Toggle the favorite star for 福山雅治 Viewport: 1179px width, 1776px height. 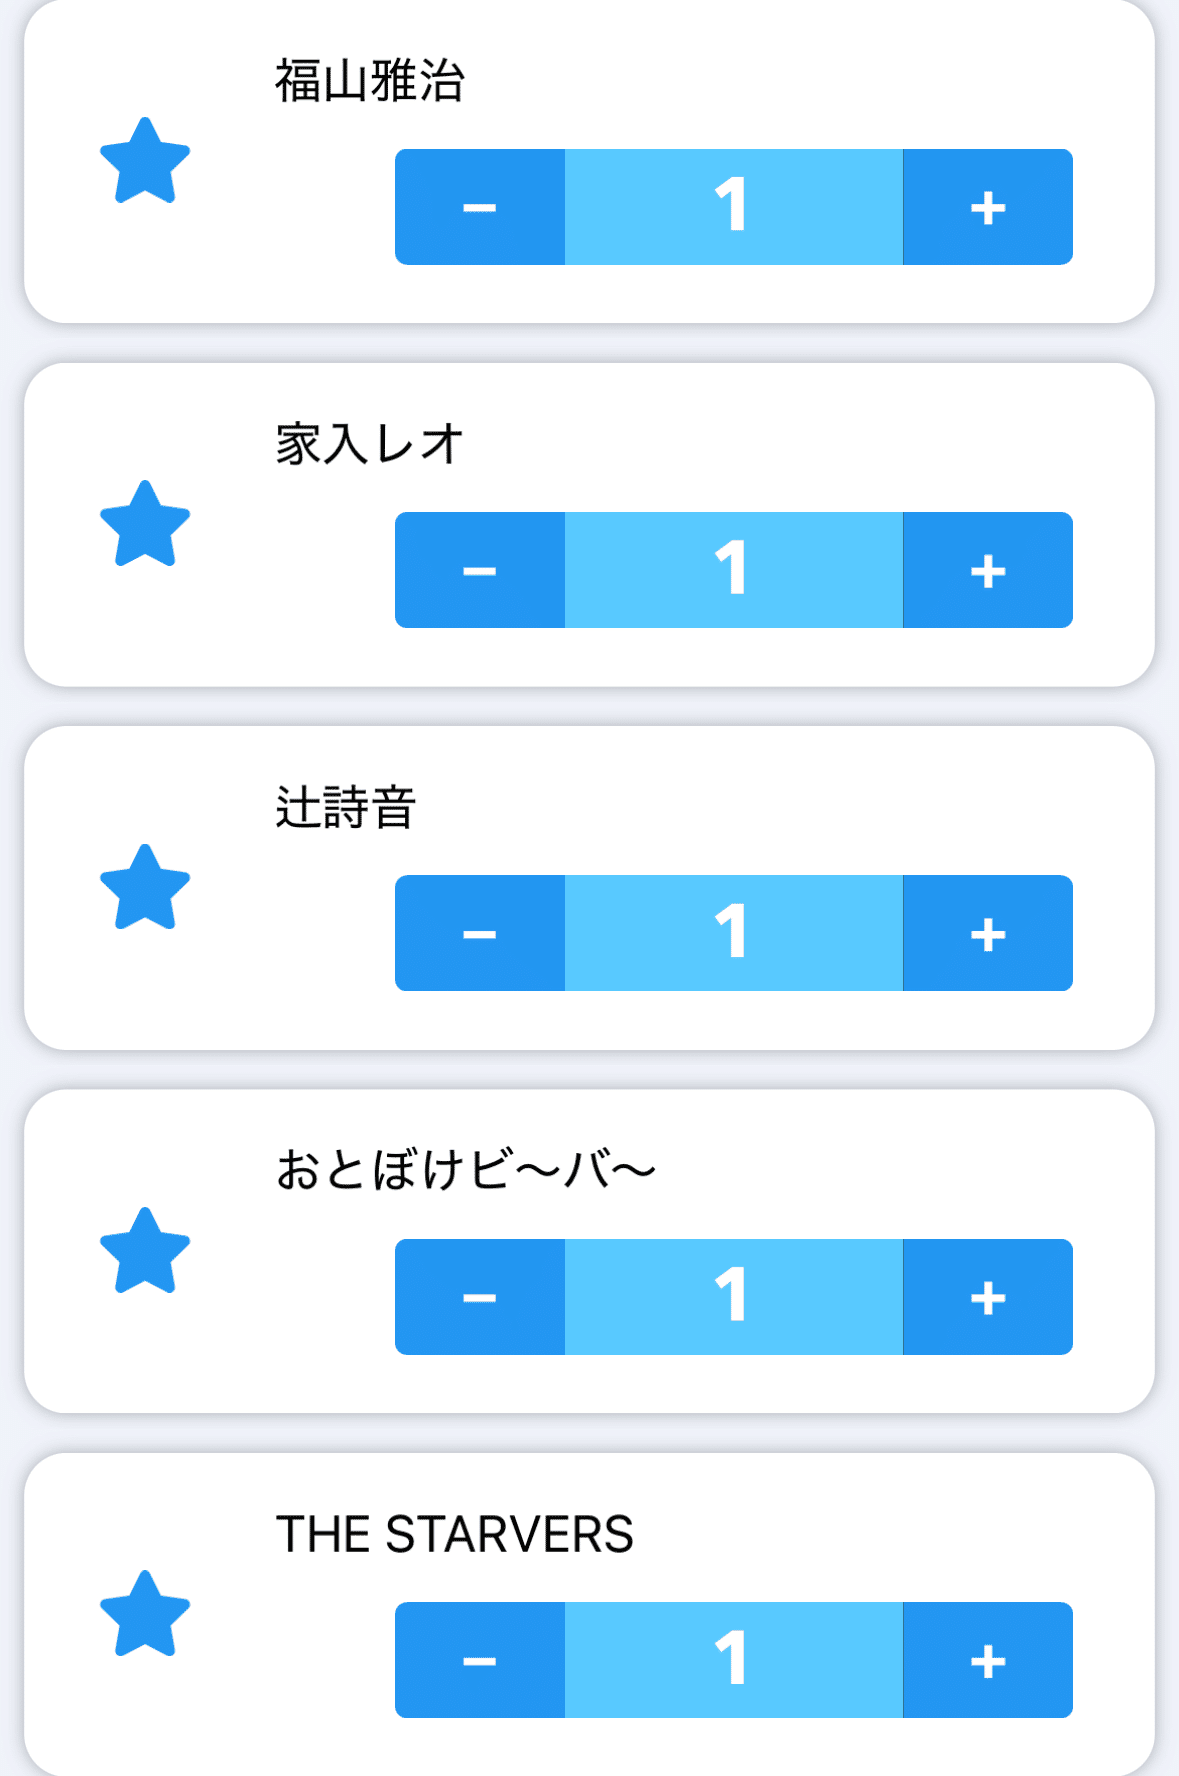pyautogui.click(x=145, y=161)
